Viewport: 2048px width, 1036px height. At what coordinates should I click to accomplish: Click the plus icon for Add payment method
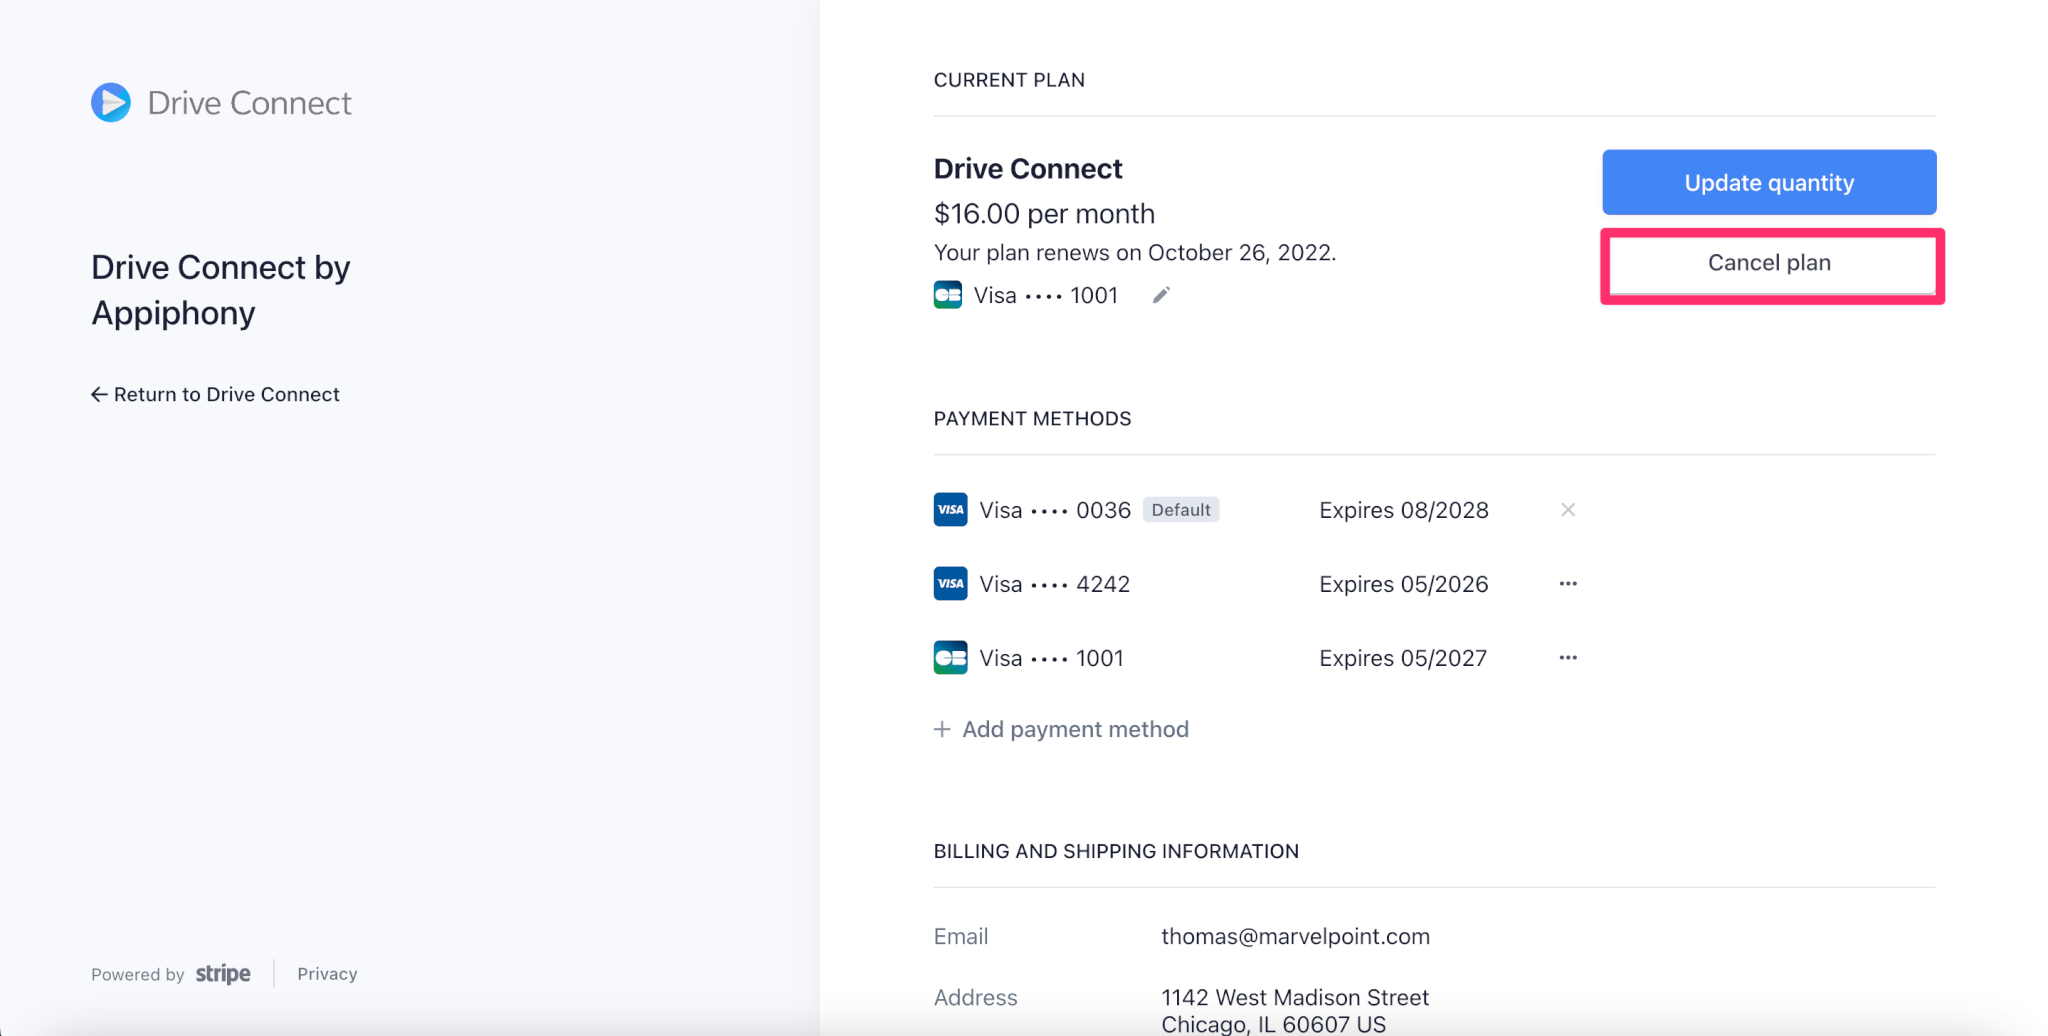click(942, 729)
